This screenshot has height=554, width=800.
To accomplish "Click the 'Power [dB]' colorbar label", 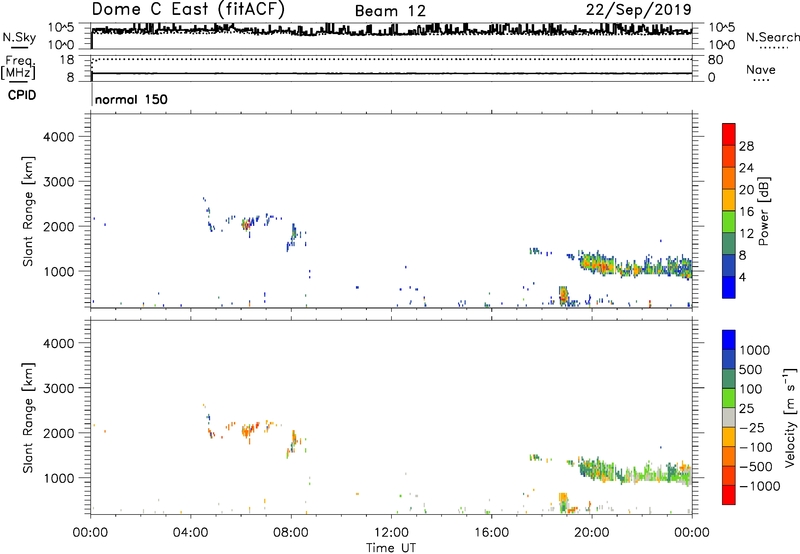I will coord(764,211).
